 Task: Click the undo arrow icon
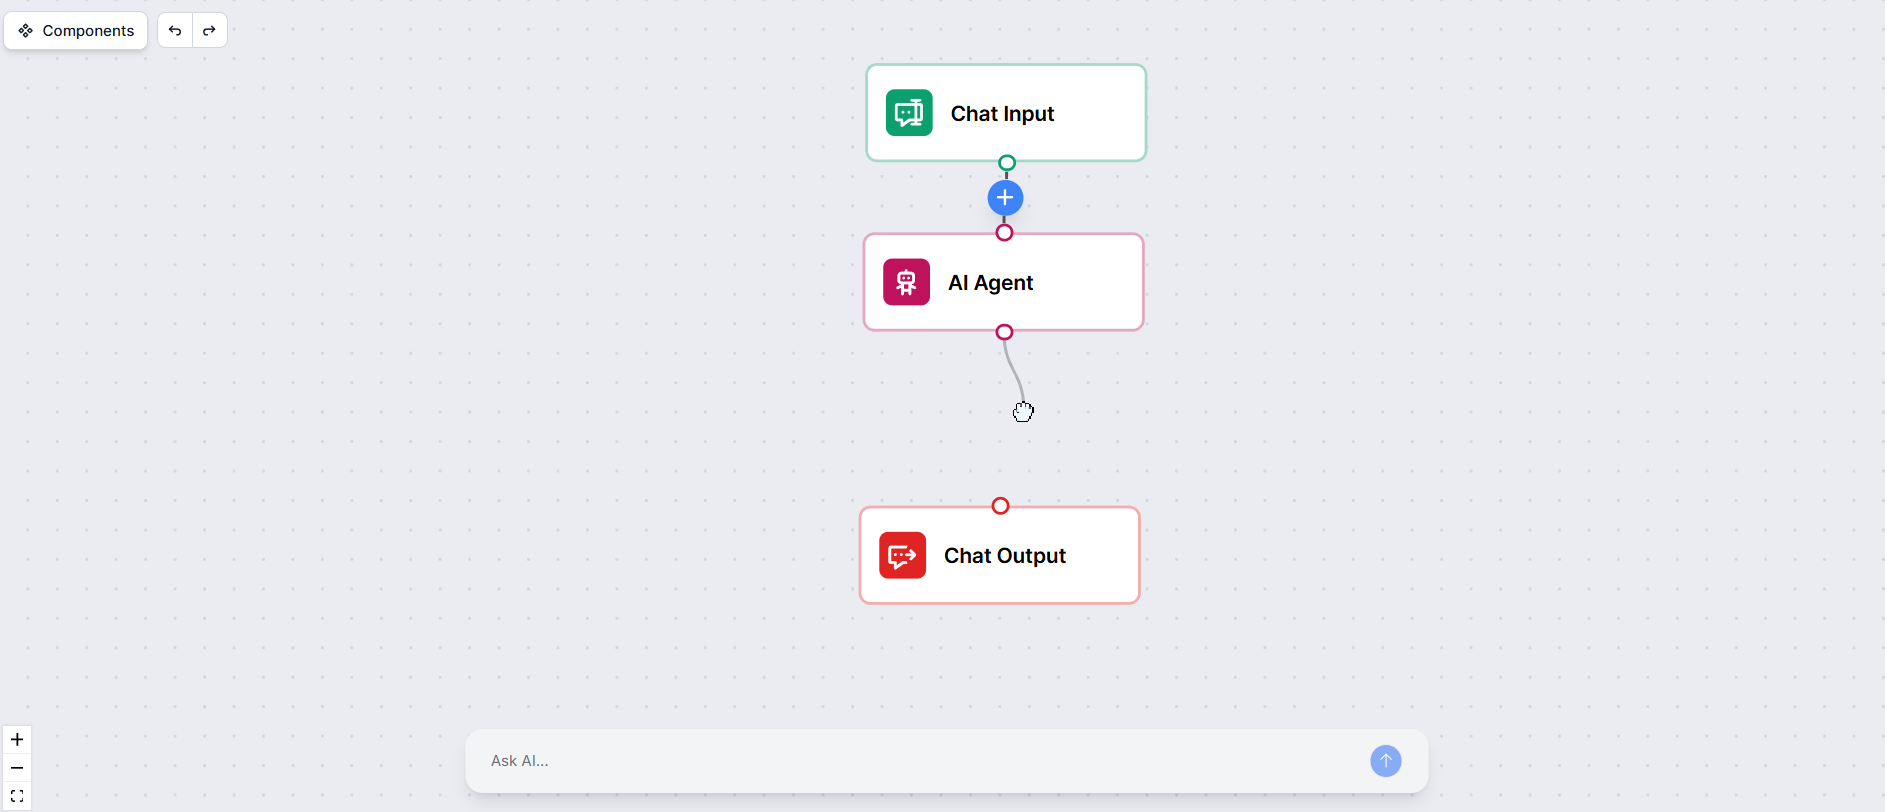(175, 30)
